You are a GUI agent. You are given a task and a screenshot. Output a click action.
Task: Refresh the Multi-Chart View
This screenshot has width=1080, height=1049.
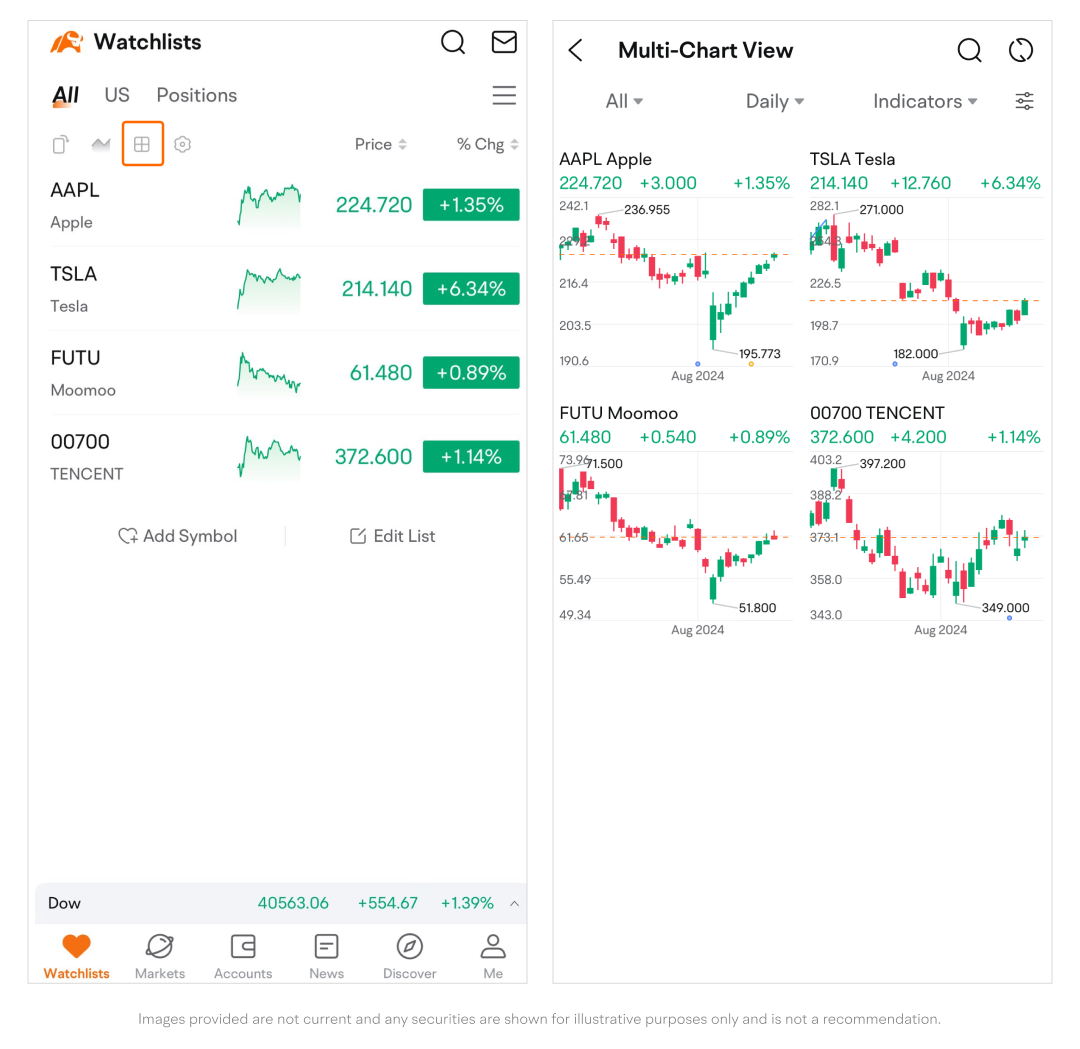(x=1021, y=50)
